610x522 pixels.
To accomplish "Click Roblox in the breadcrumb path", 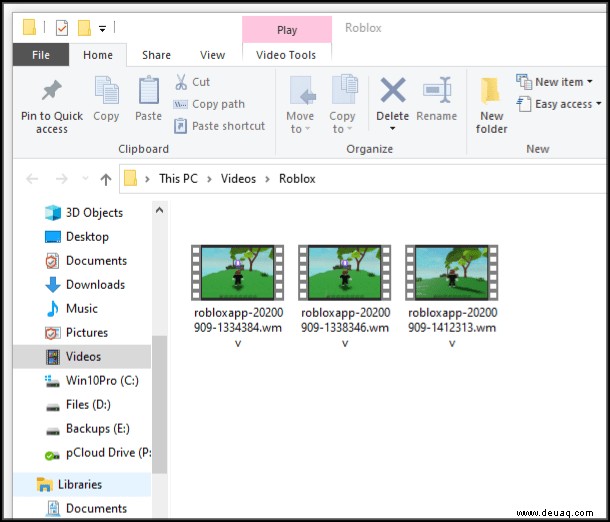I will click(x=297, y=179).
